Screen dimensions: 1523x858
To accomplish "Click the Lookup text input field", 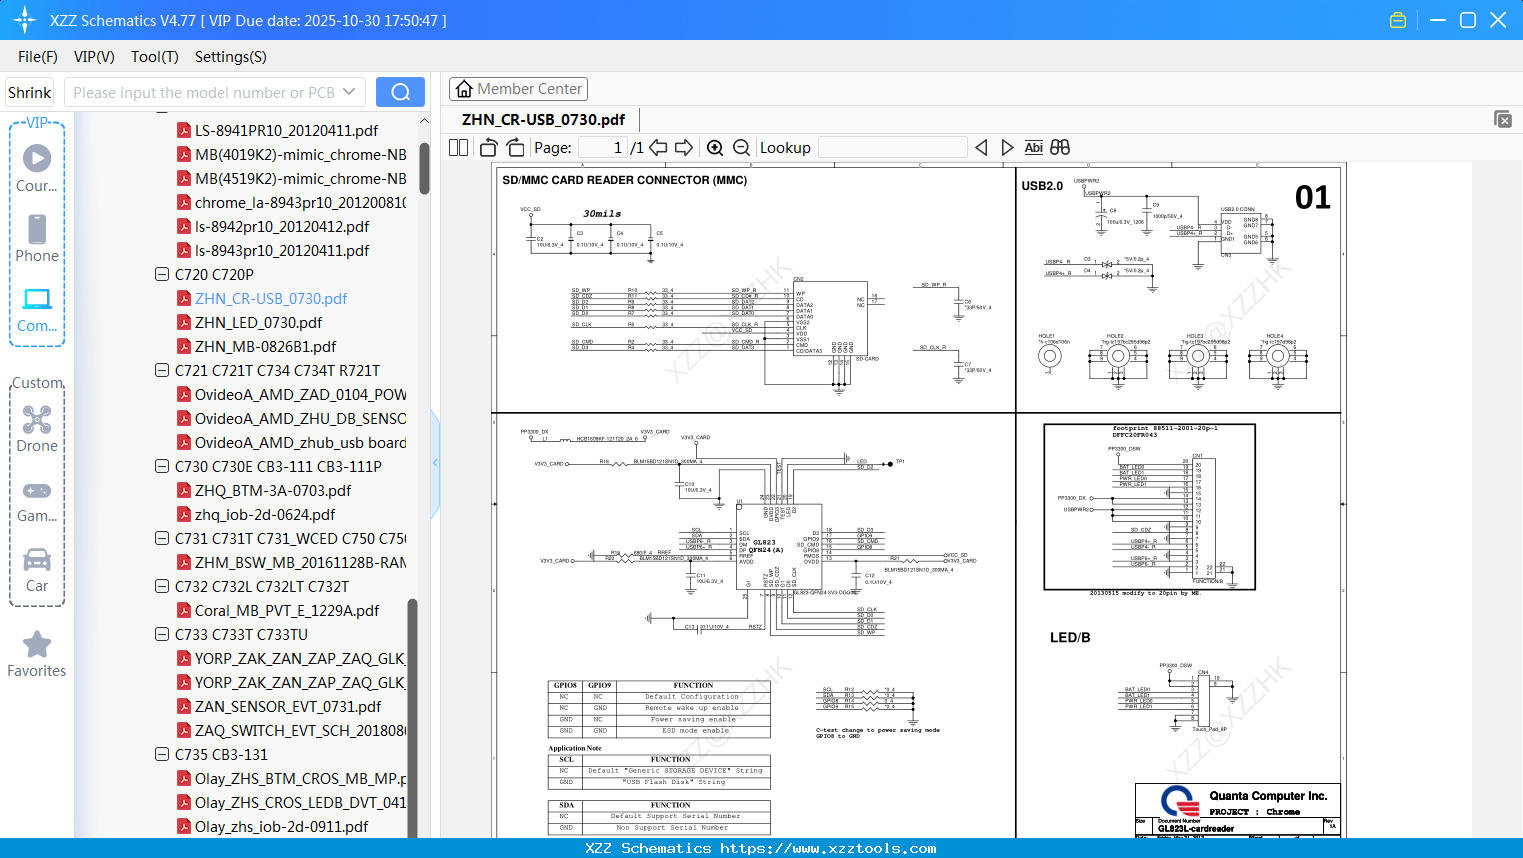I will 892,148.
